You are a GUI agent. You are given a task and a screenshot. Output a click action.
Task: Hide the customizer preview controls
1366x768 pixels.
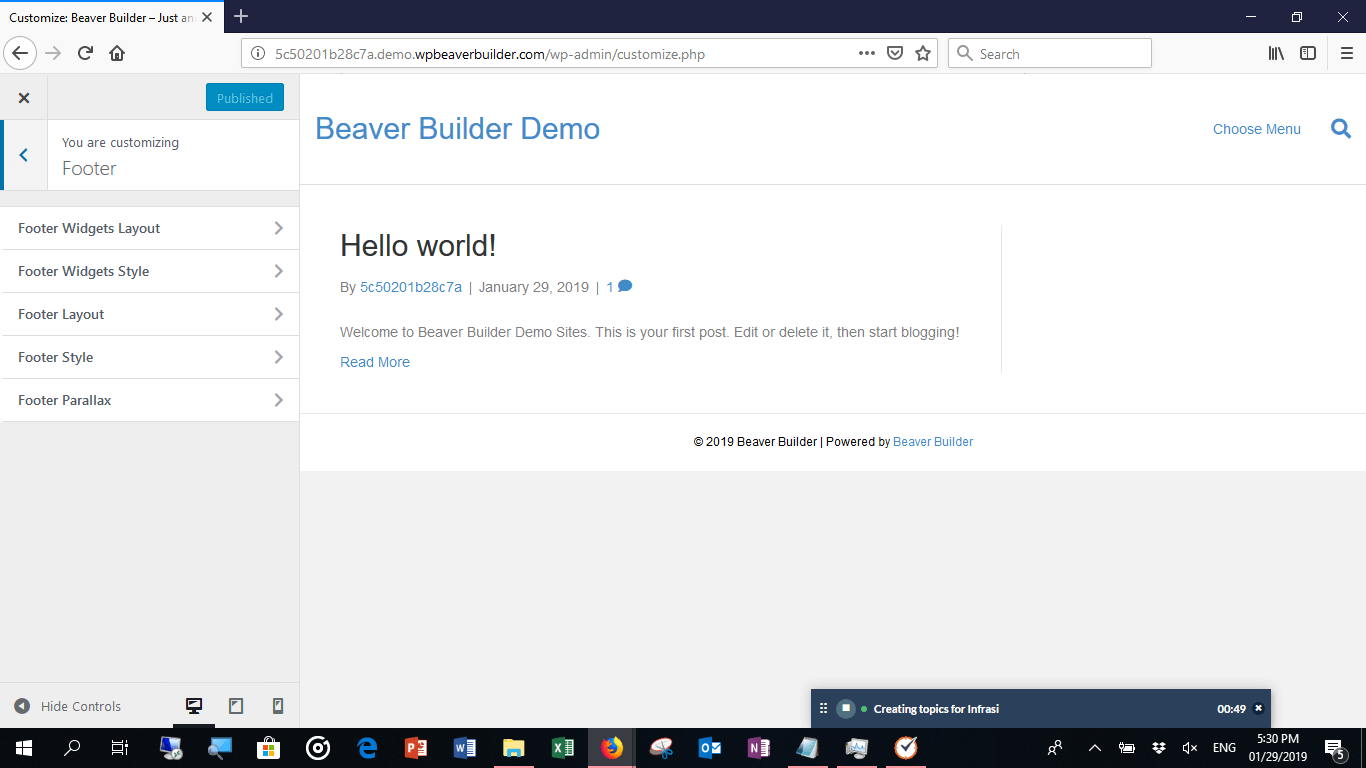[x=67, y=706]
